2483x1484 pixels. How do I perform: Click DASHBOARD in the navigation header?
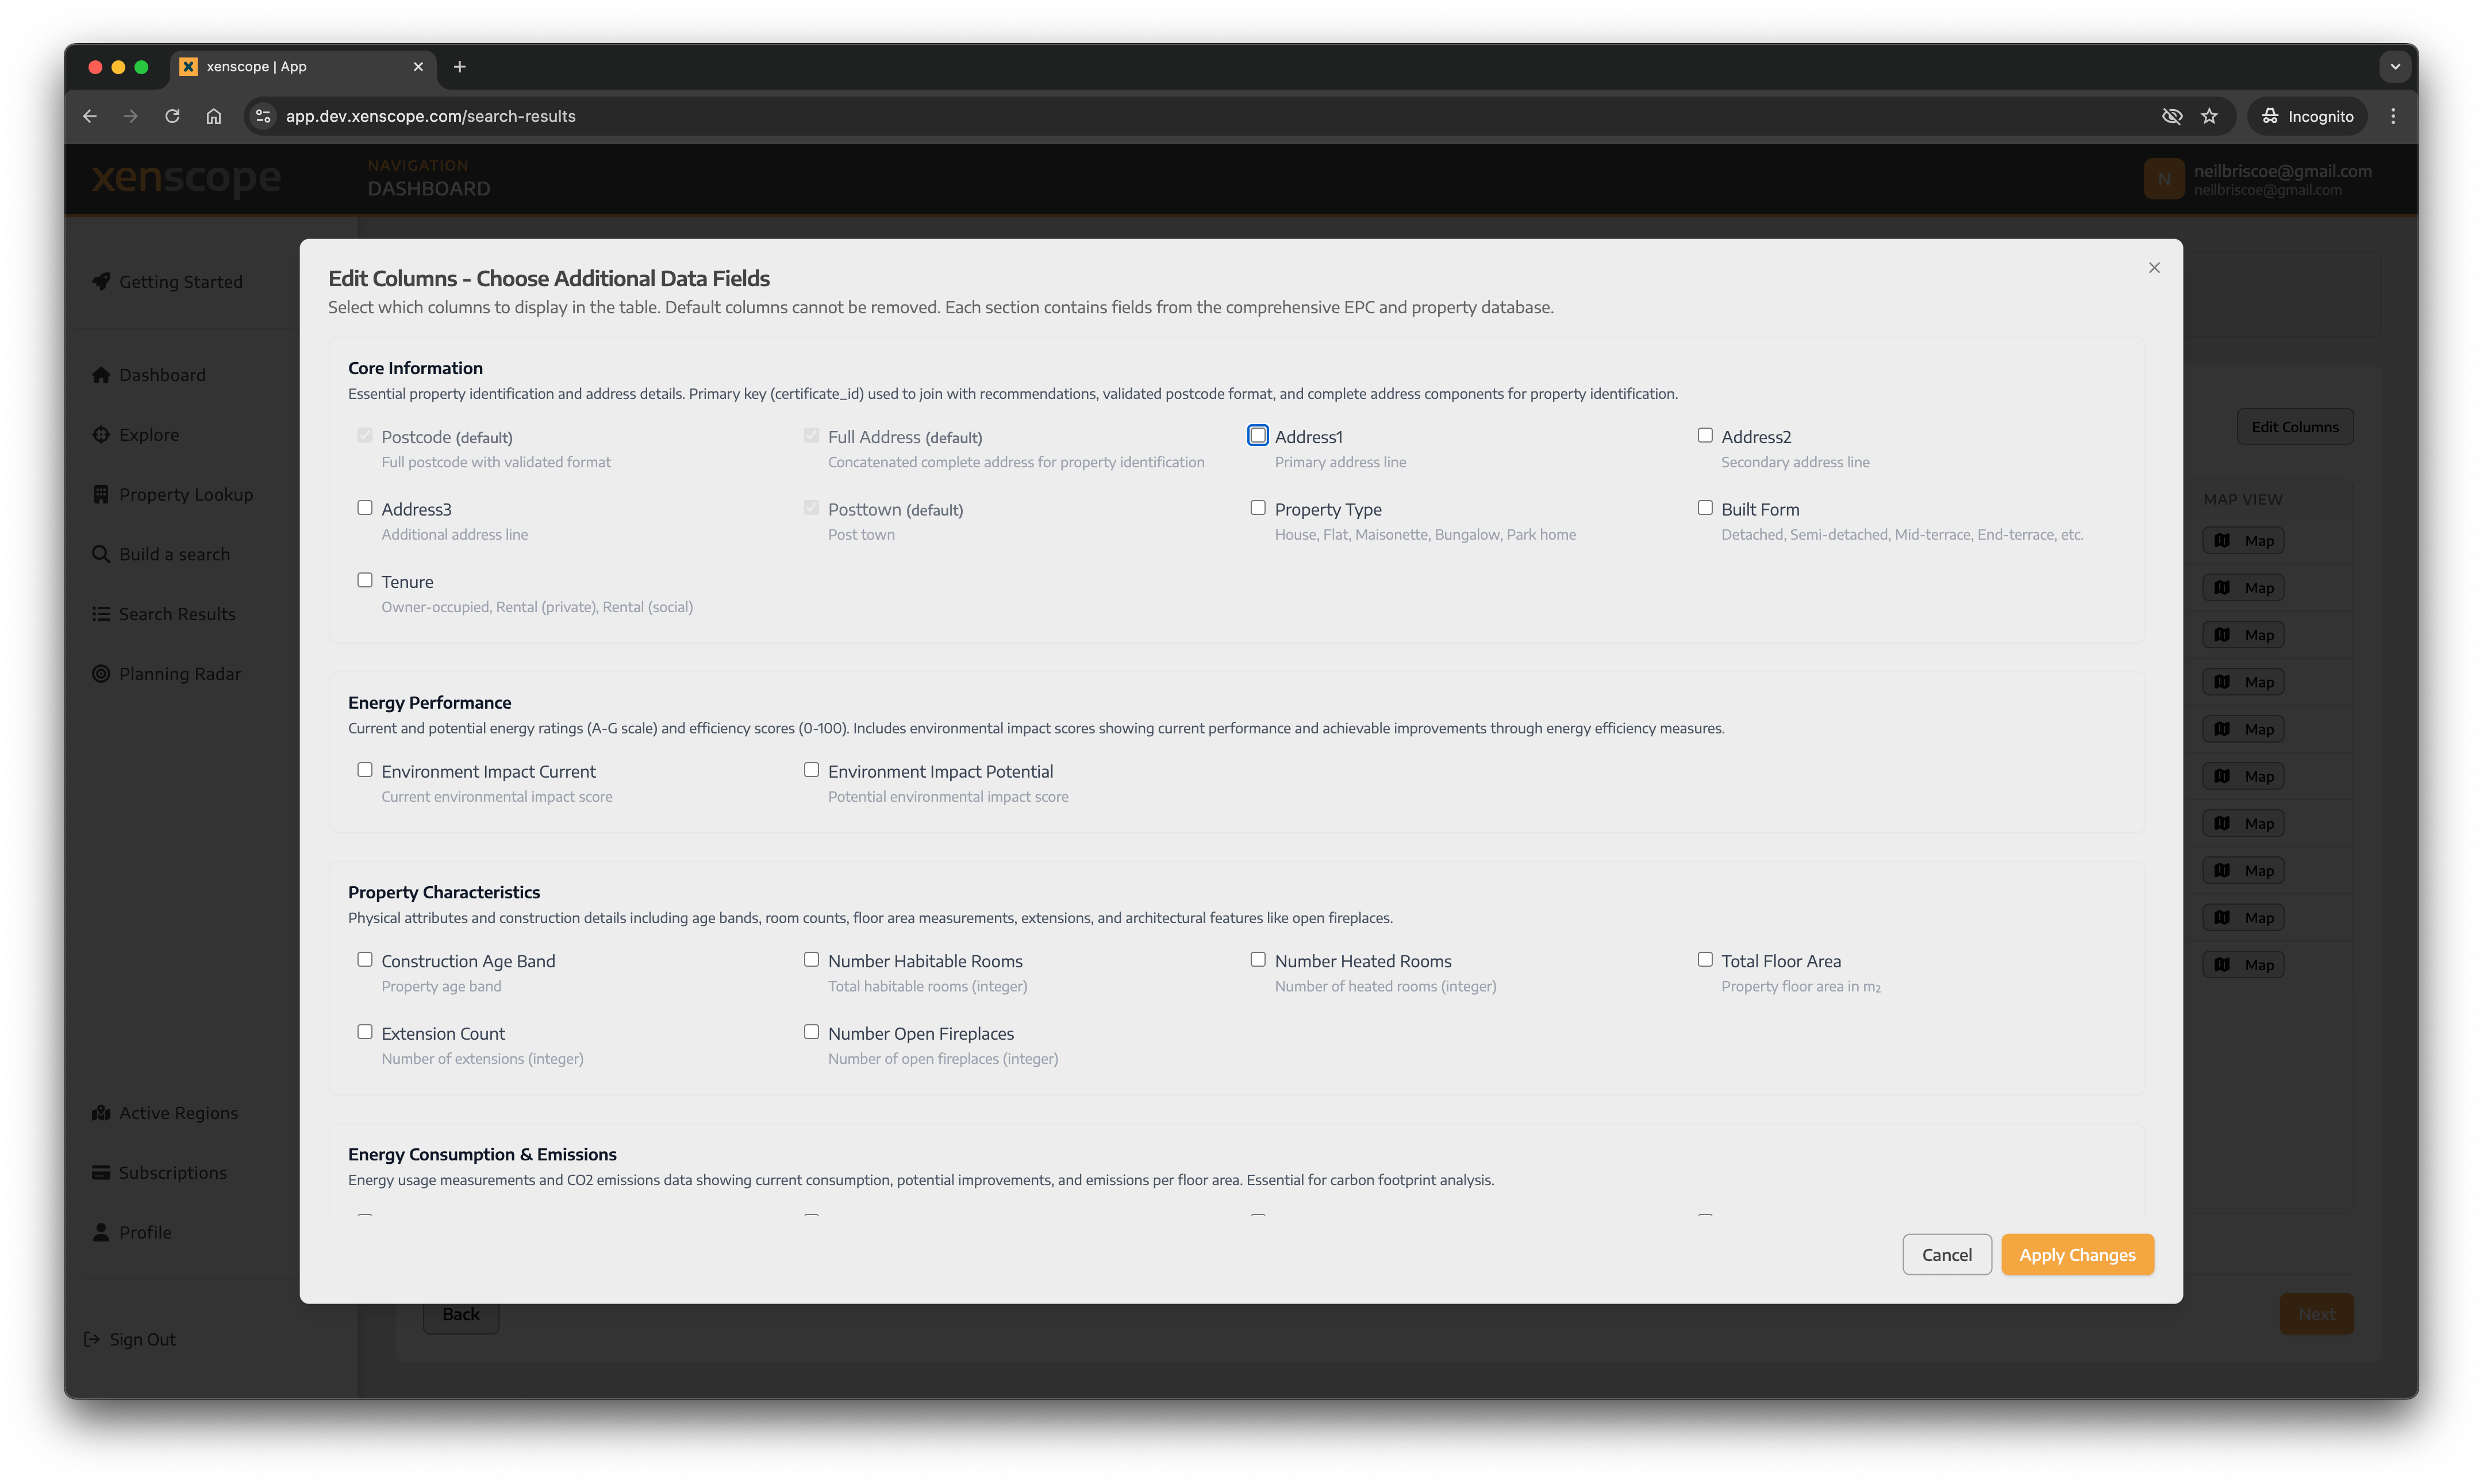coord(428,189)
